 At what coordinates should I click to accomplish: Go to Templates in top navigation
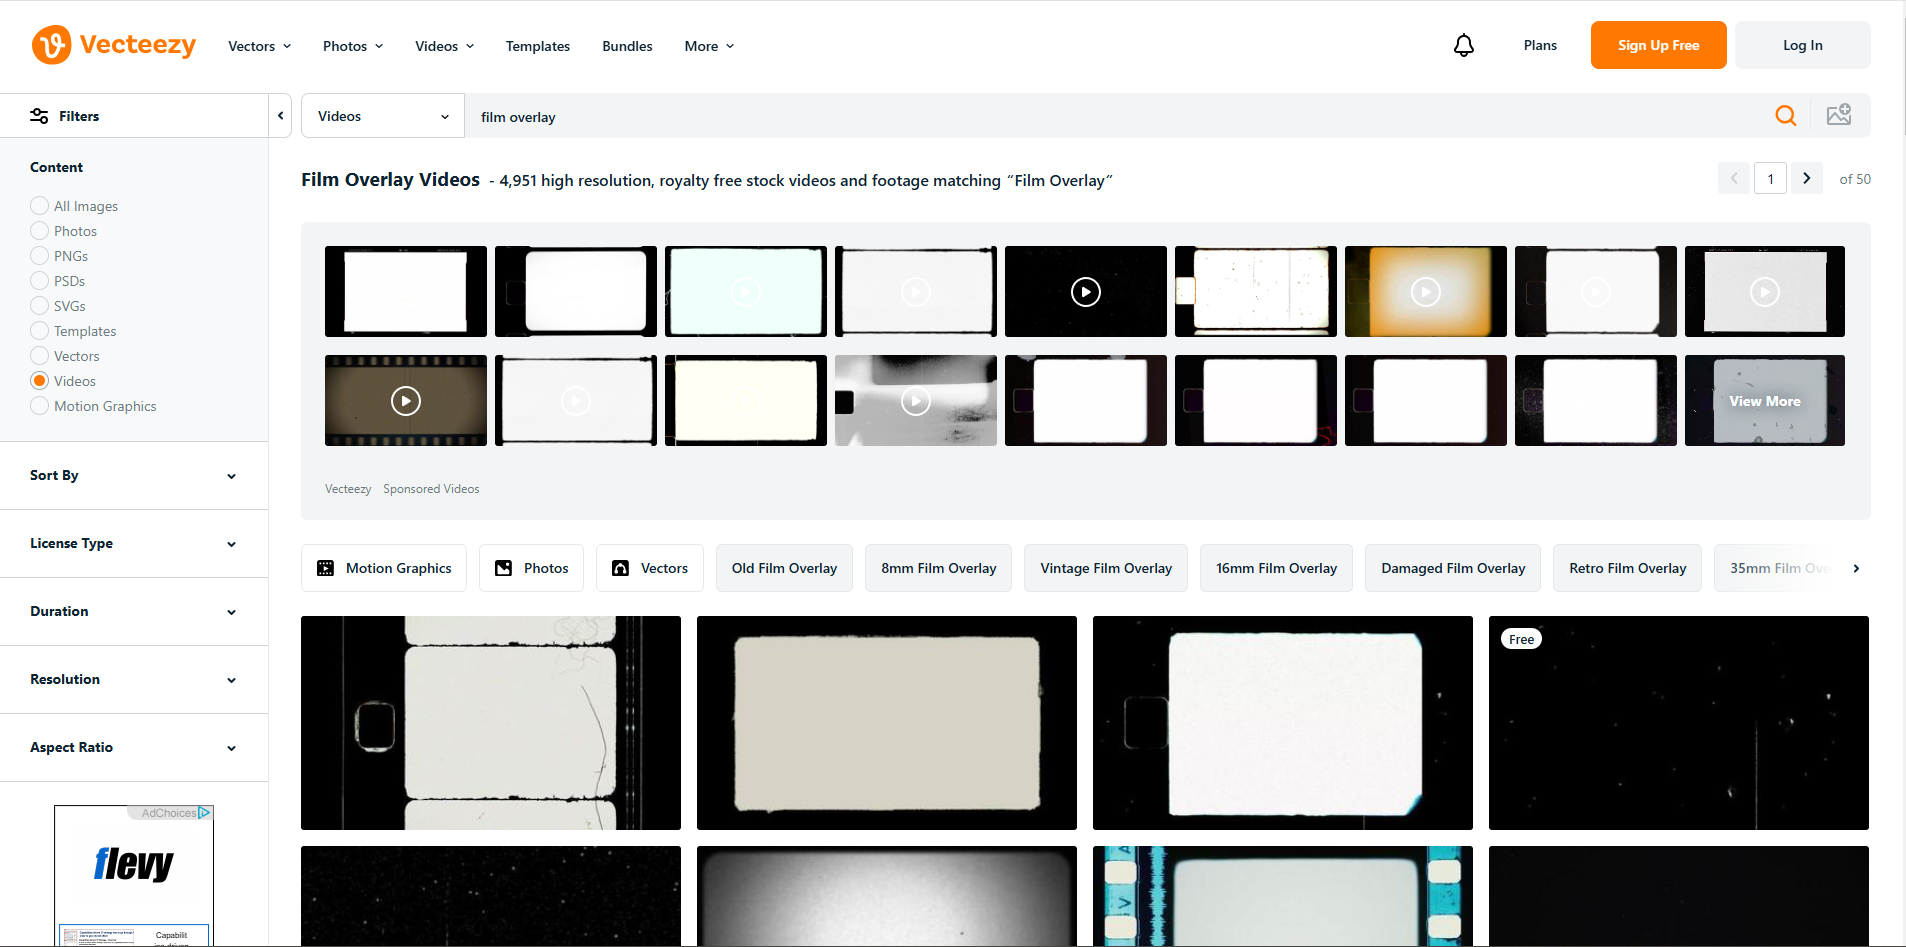pos(538,46)
